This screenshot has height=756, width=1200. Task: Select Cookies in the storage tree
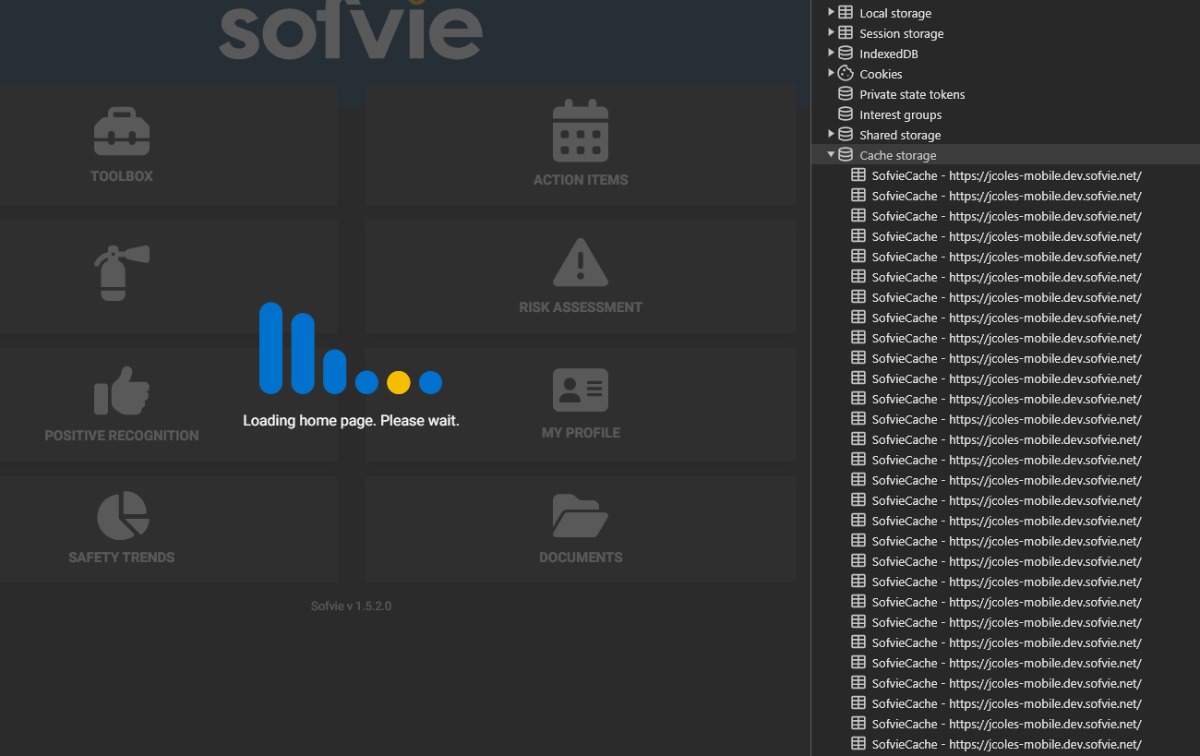(x=880, y=74)
